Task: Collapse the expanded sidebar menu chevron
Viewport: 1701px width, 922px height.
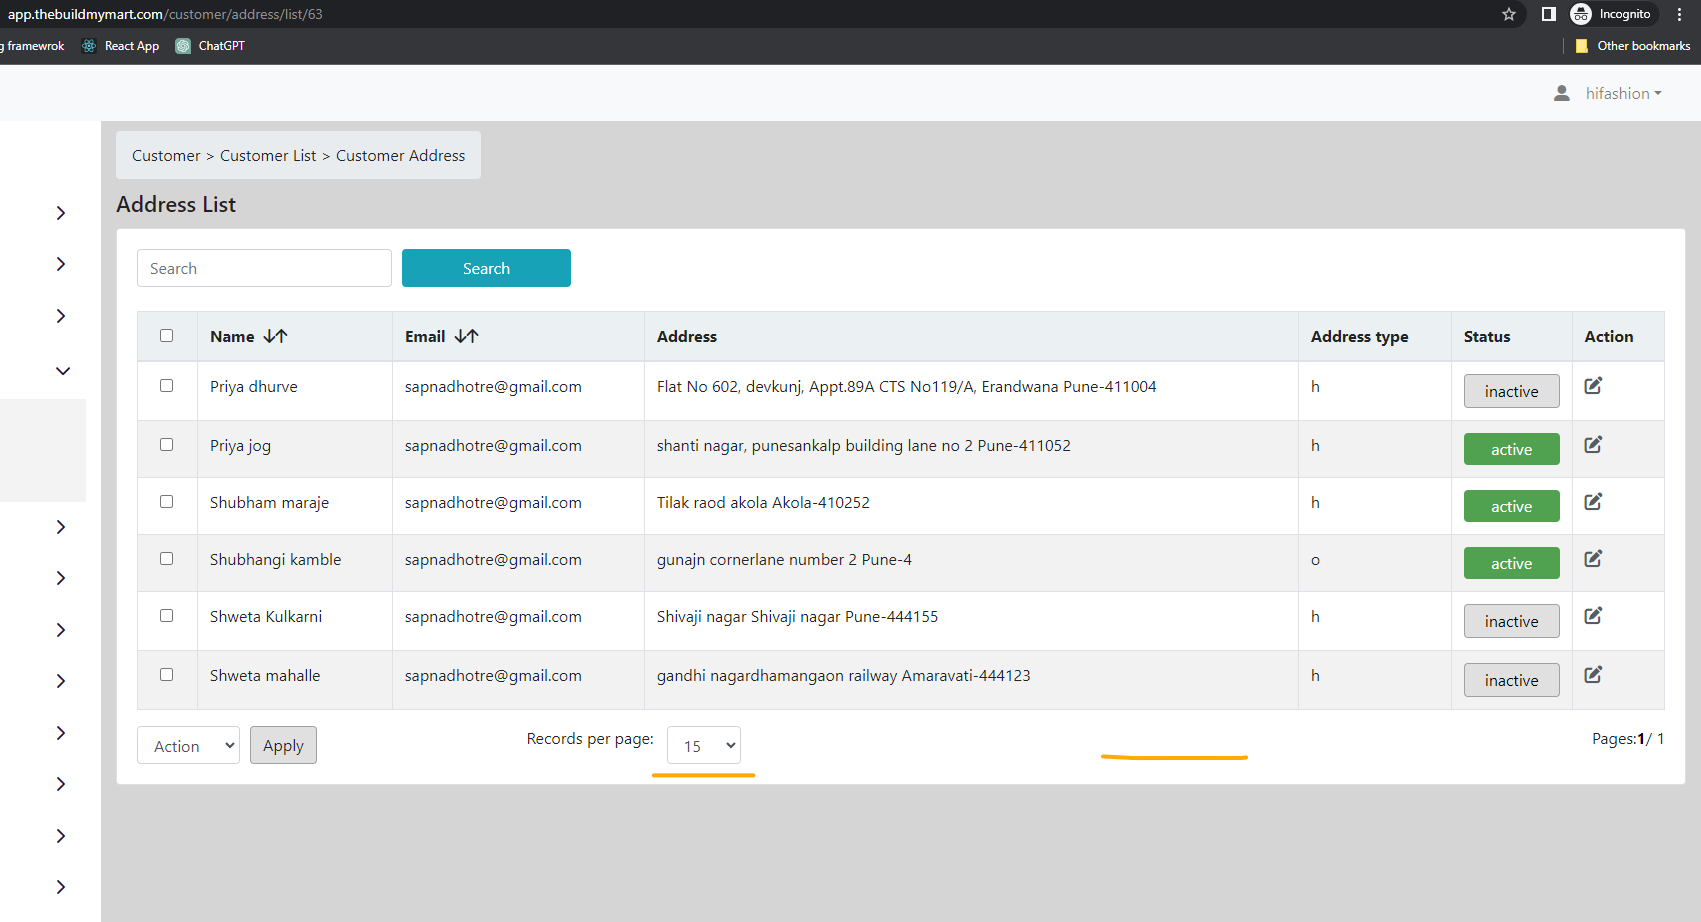Action: click(x=62, y=371)
